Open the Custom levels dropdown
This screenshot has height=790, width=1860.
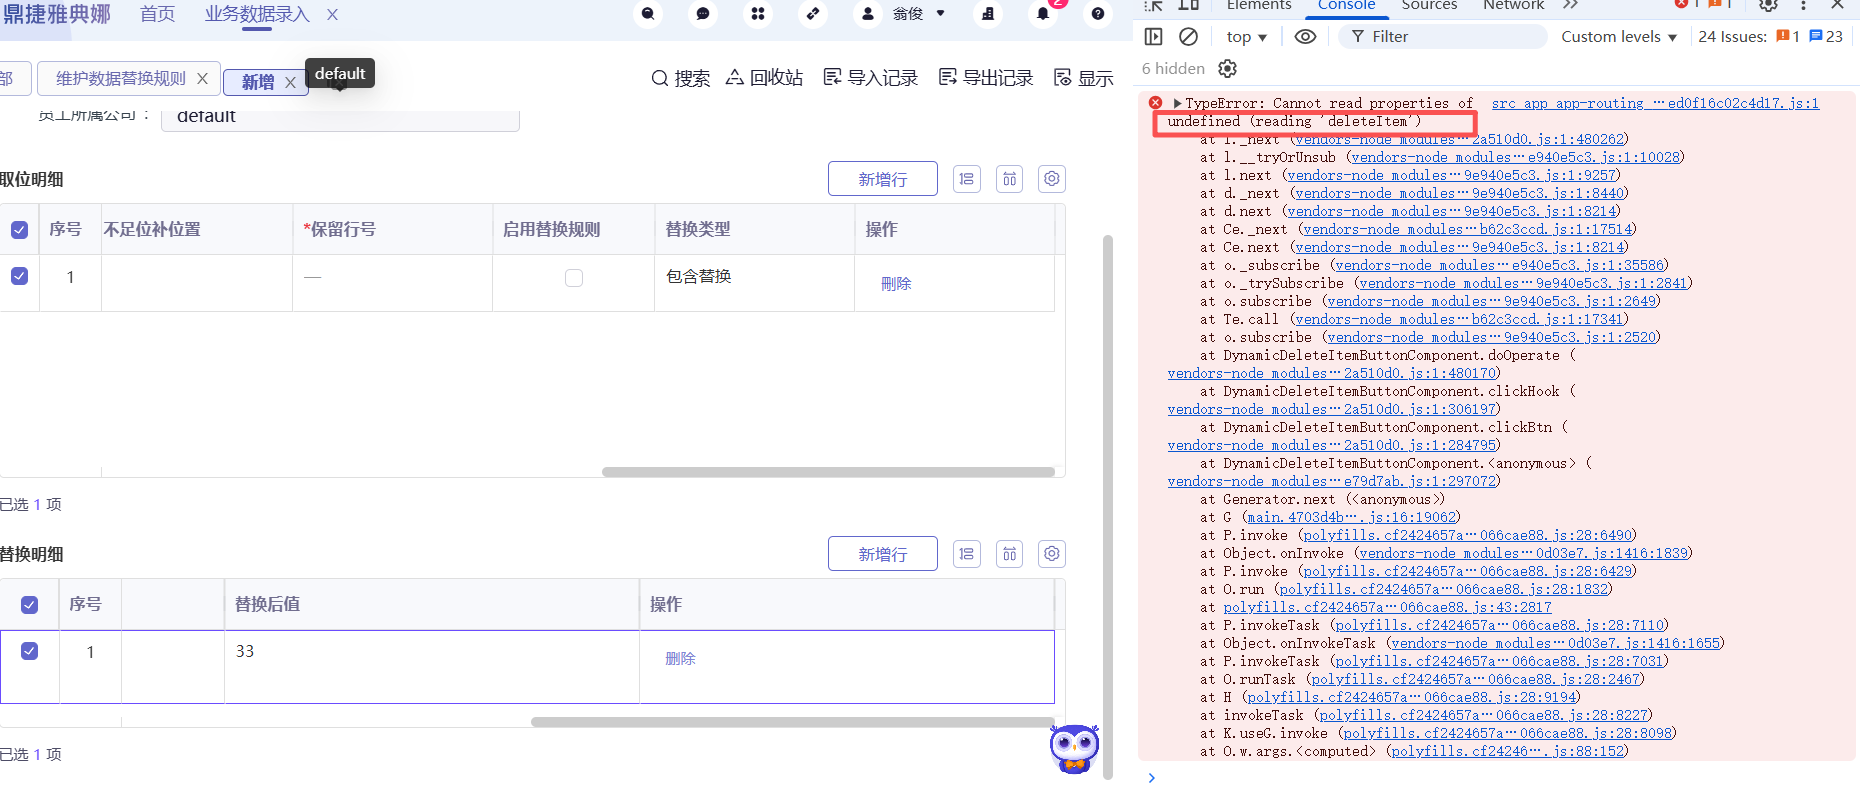point(1618,37)
